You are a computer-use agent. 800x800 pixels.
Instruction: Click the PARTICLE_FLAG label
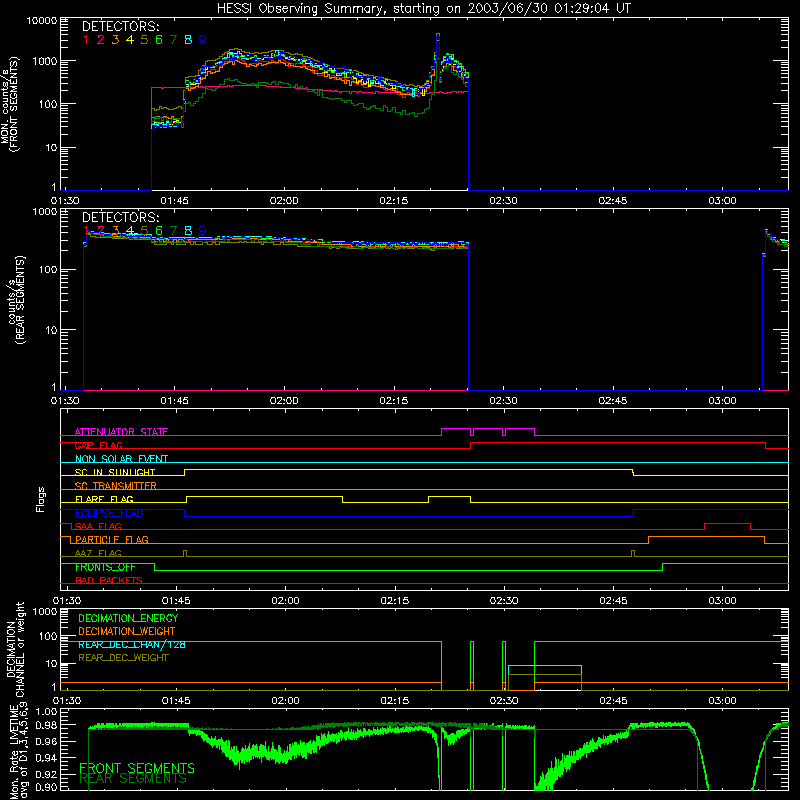(112, 539)
